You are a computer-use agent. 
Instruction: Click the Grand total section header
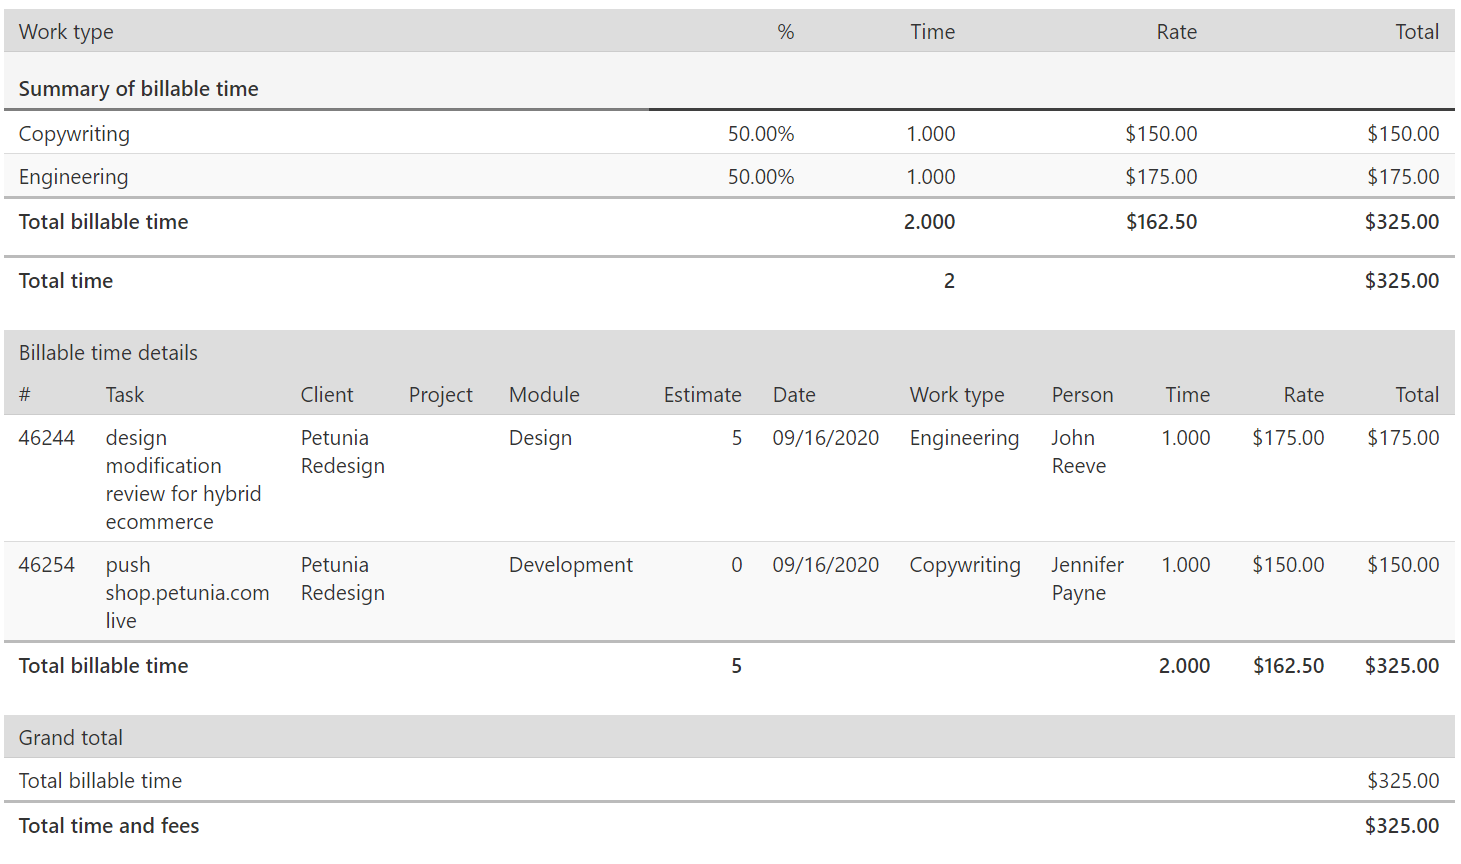71,738
